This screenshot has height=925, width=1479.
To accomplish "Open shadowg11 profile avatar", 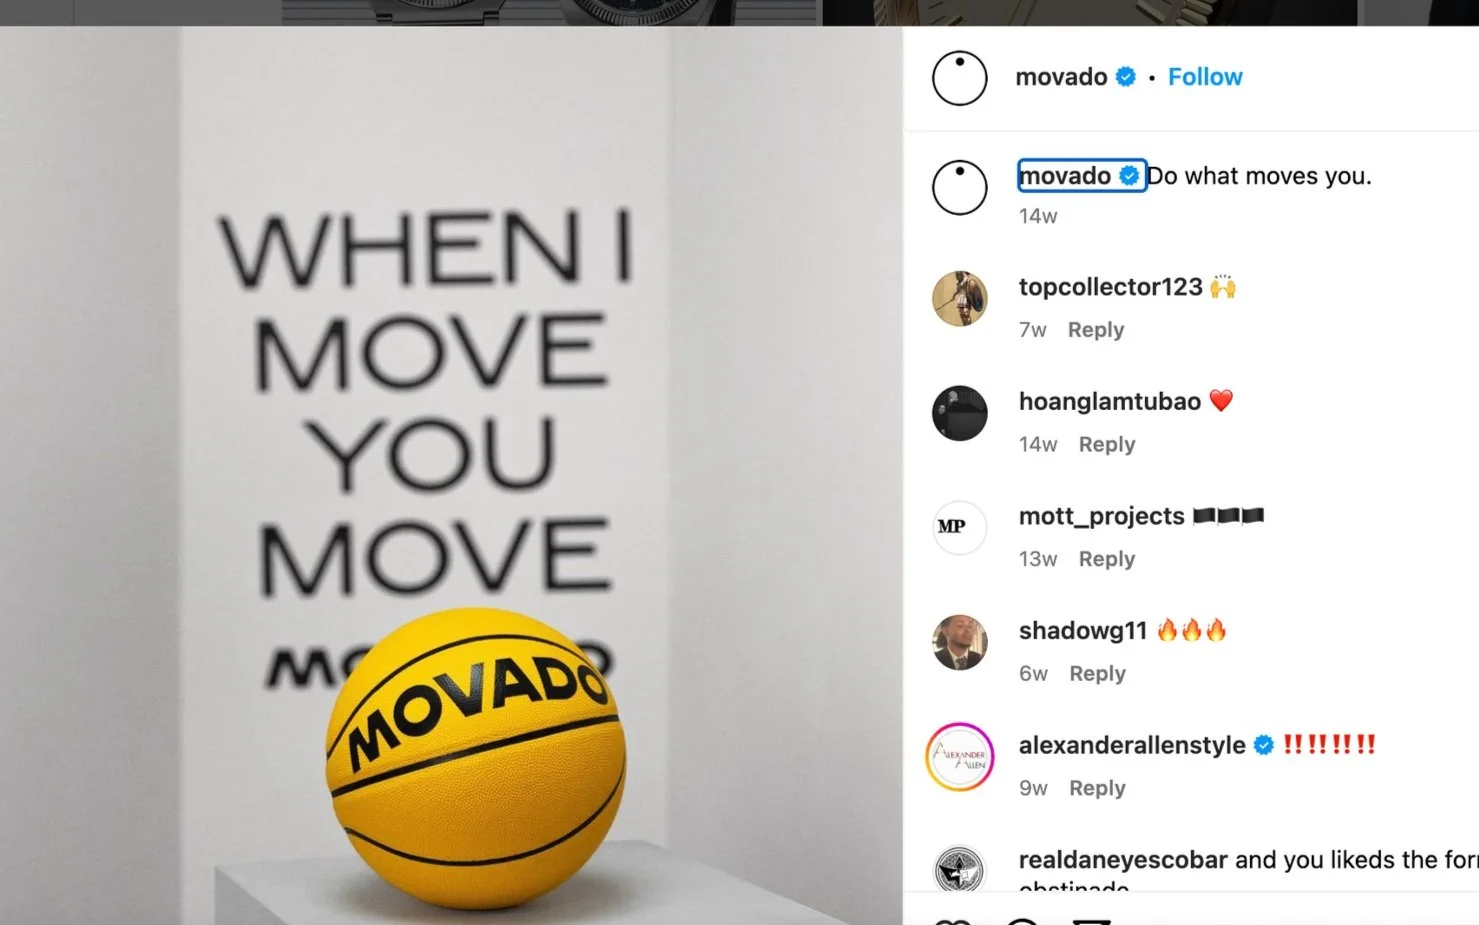I will (959, 642).
